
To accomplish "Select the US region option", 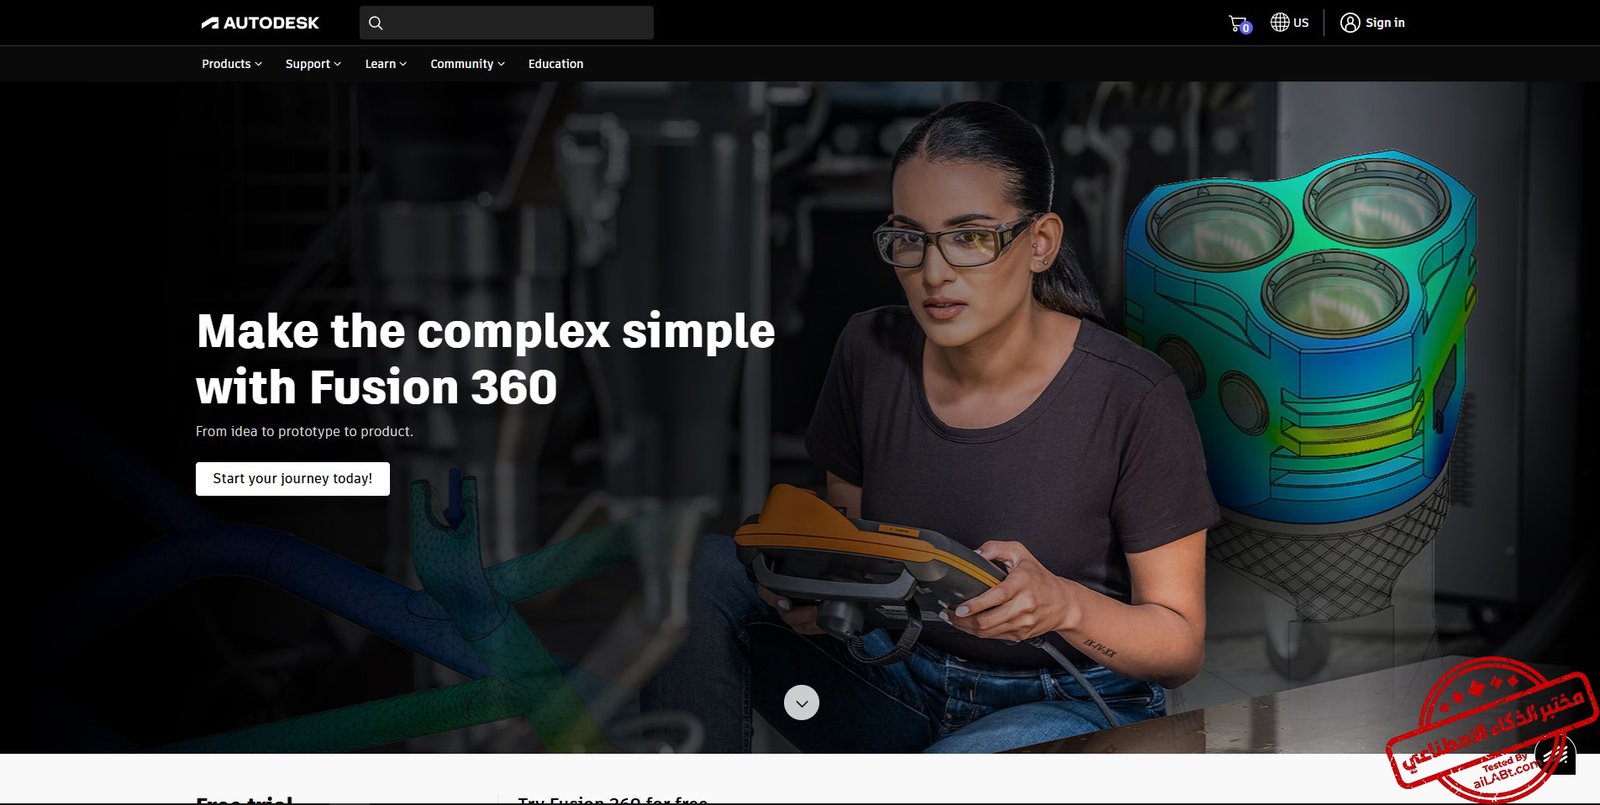I will 1300,23.
